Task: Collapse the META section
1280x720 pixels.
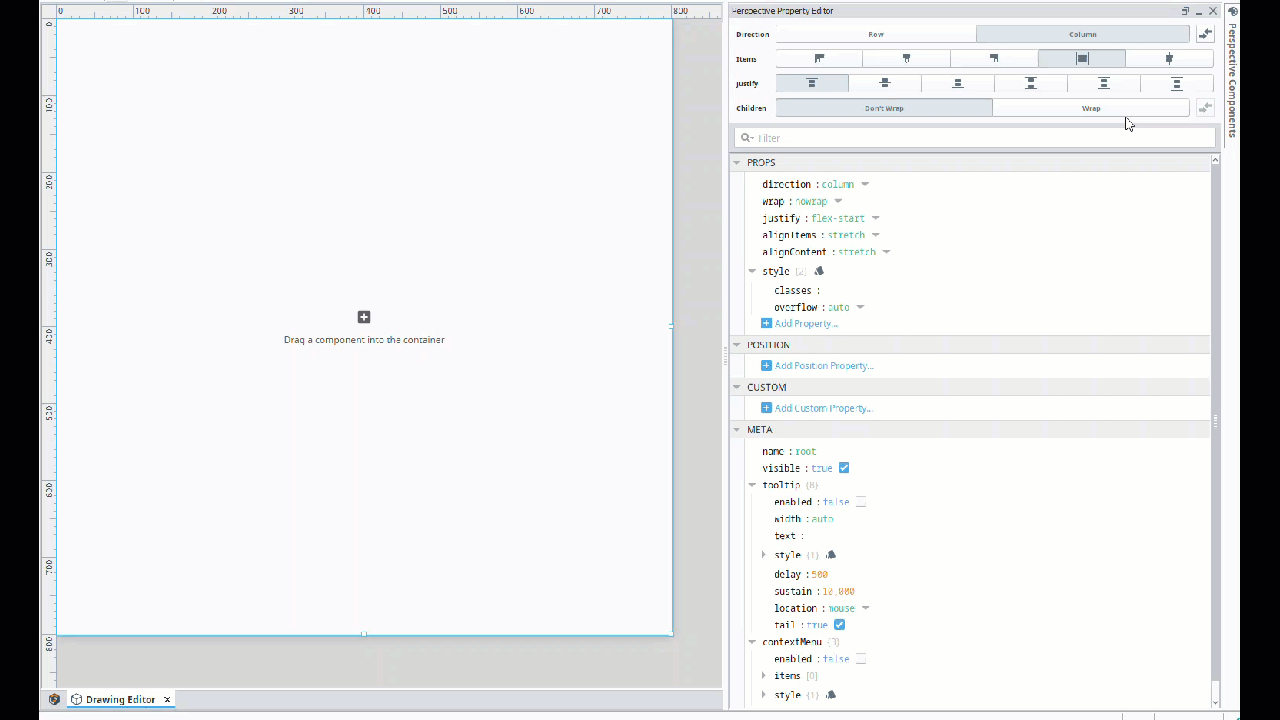Action: (737, 430)
